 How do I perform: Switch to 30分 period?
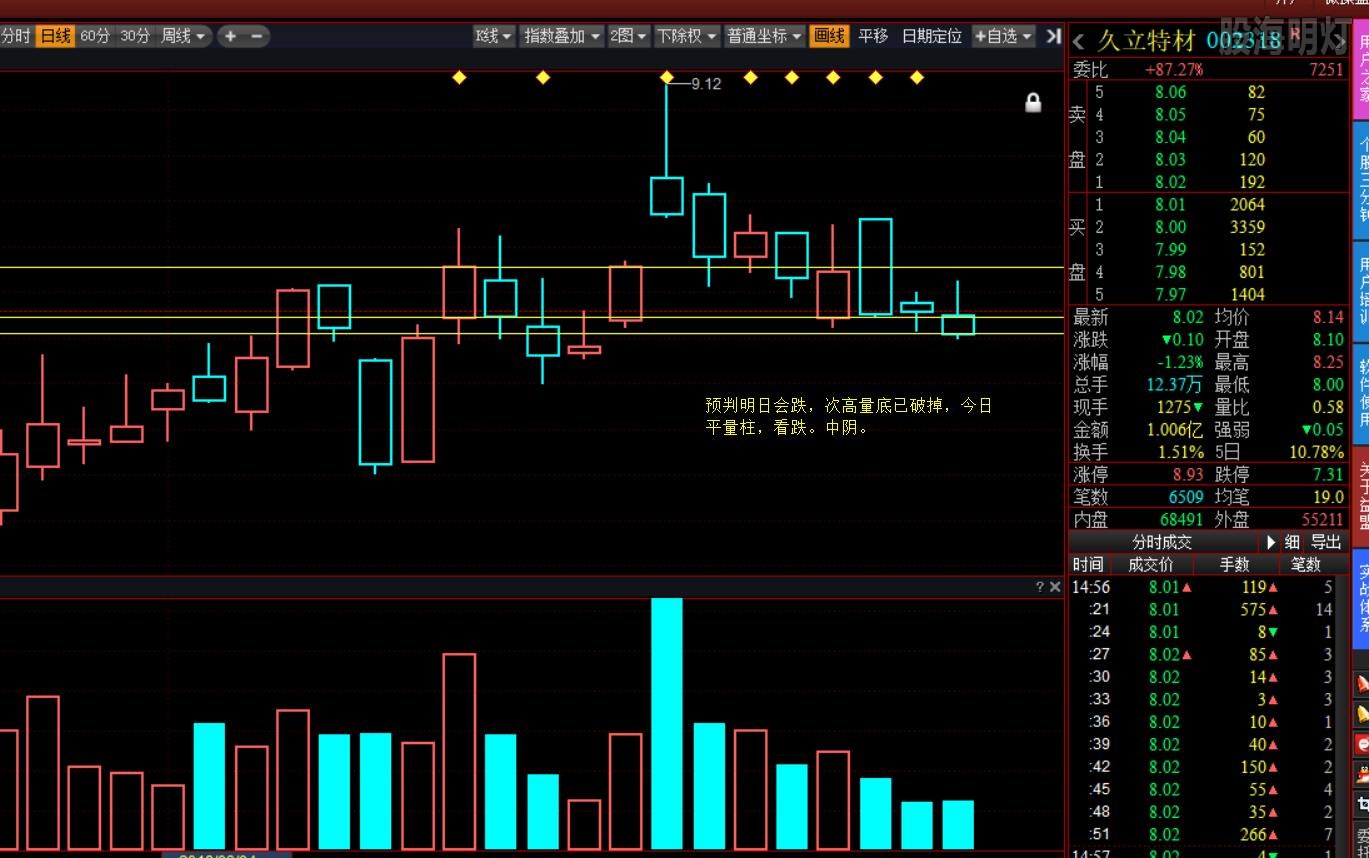coord(135,36)
